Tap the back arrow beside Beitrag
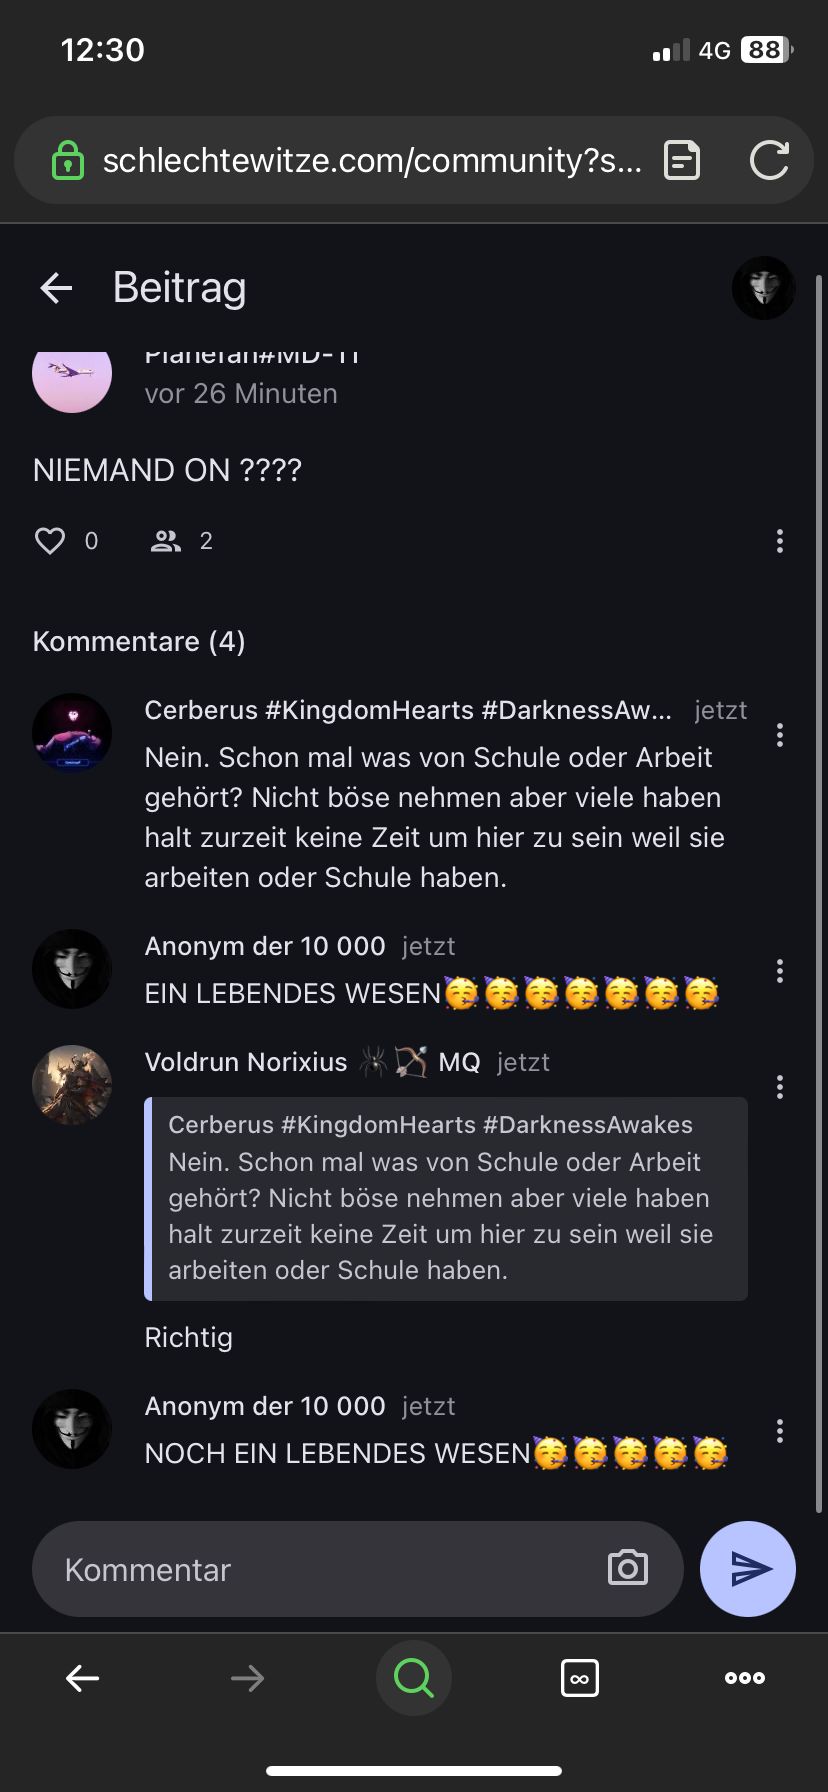The image size is (828, 1792). [x=56, y=289]
